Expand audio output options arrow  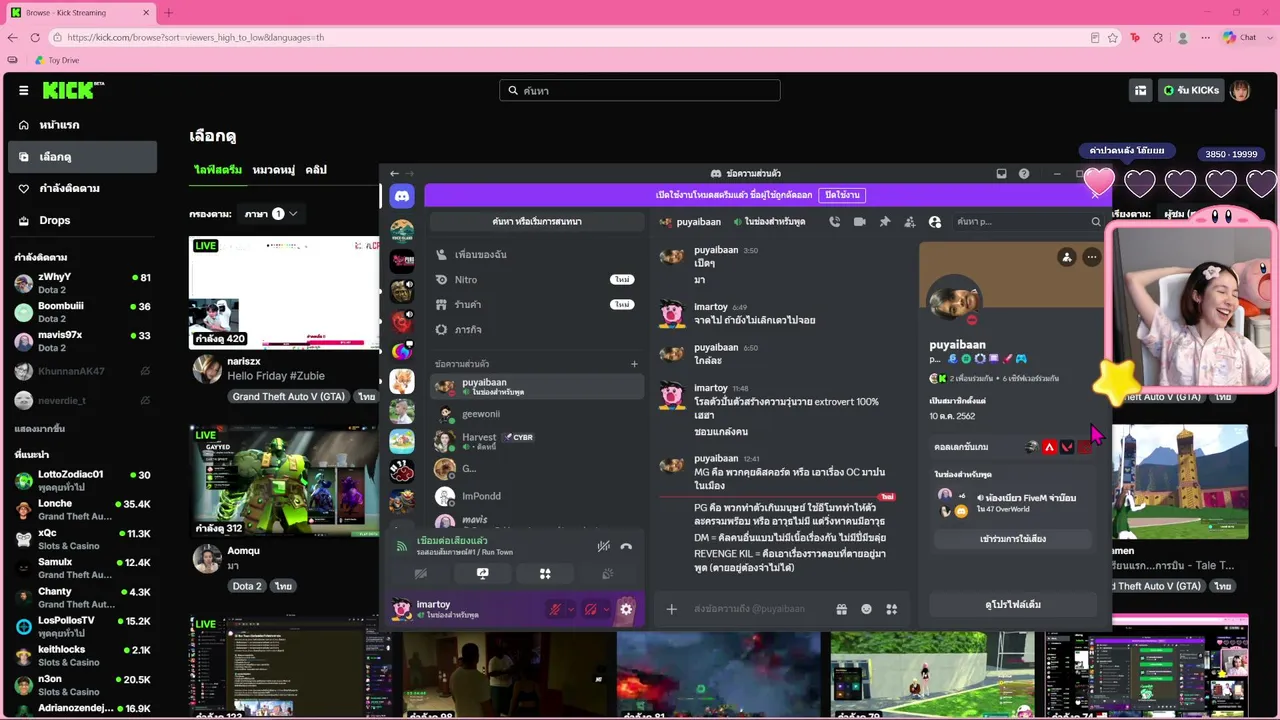(606, 609)
